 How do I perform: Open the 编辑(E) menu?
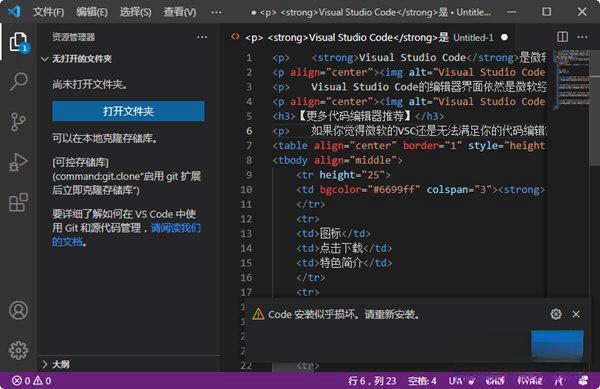coord(92,12)
